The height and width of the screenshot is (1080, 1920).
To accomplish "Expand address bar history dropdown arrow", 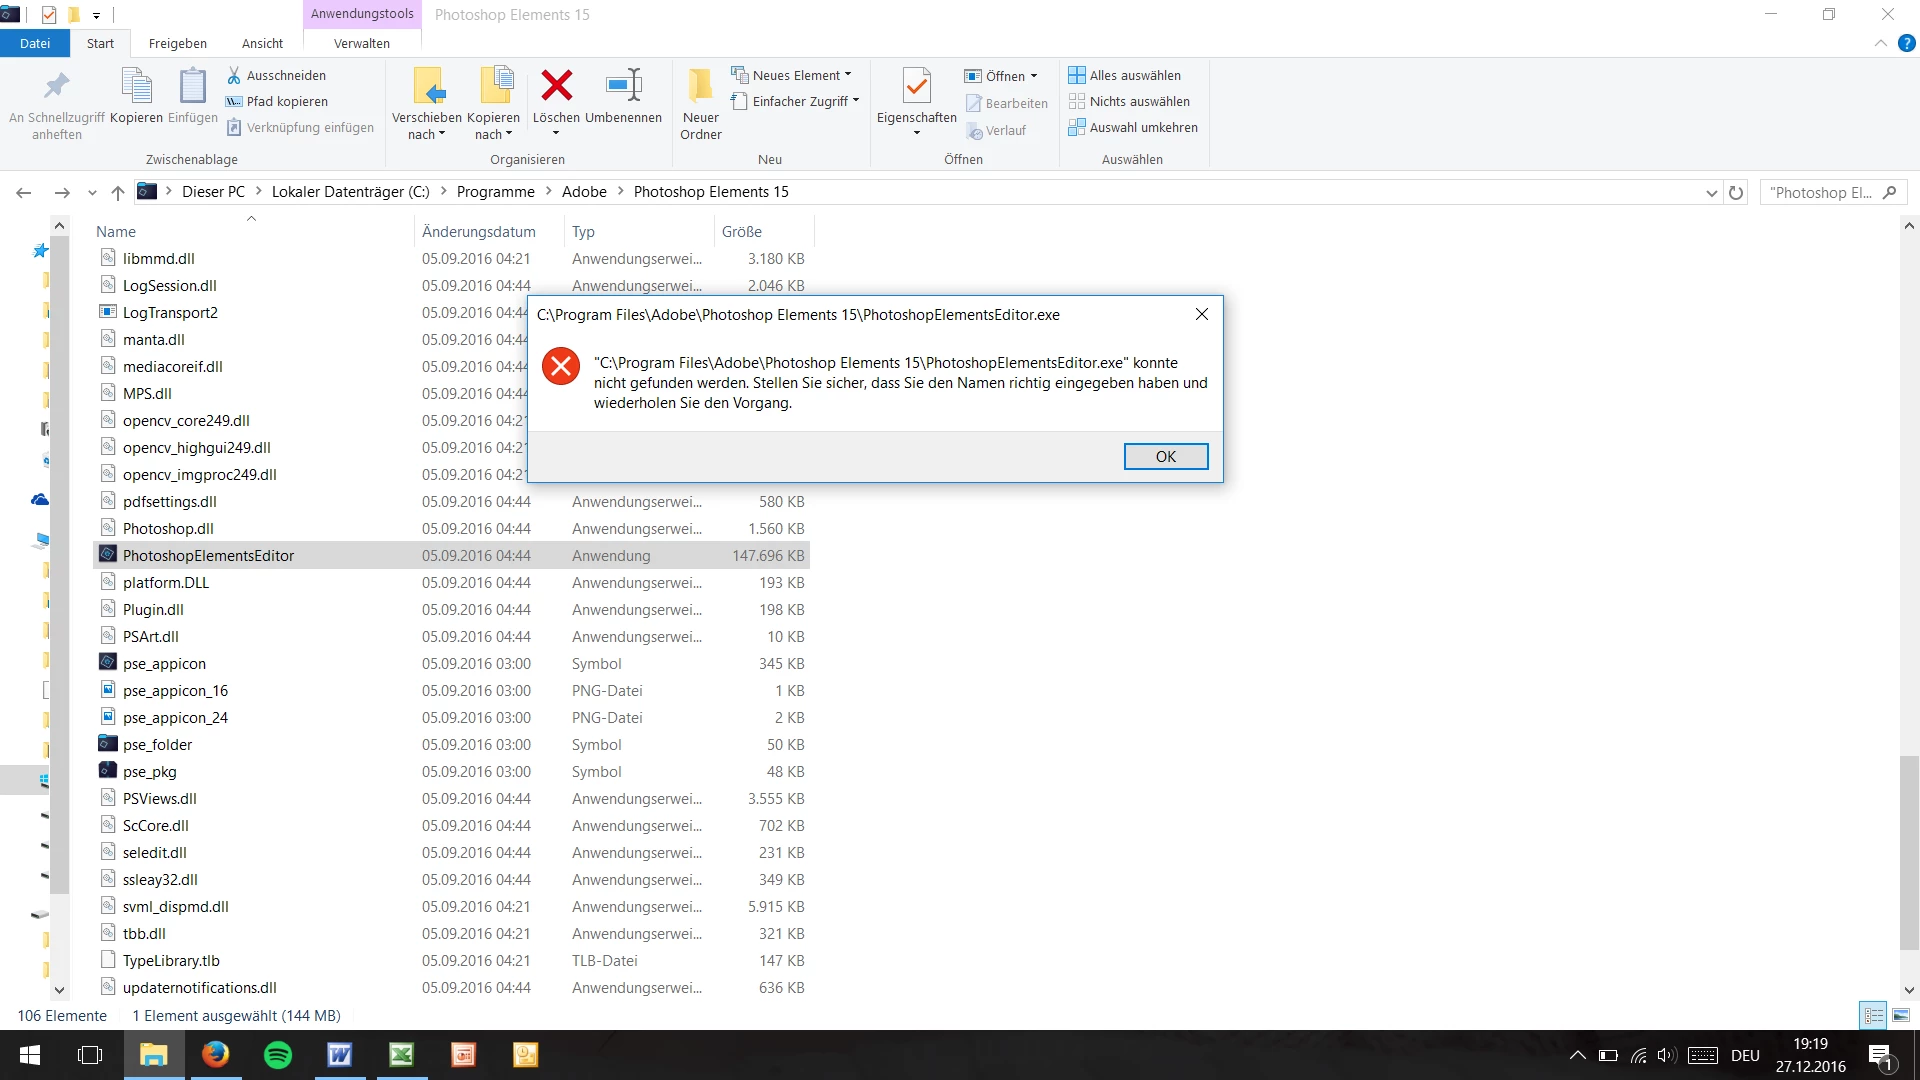I will pos(1711,193).
